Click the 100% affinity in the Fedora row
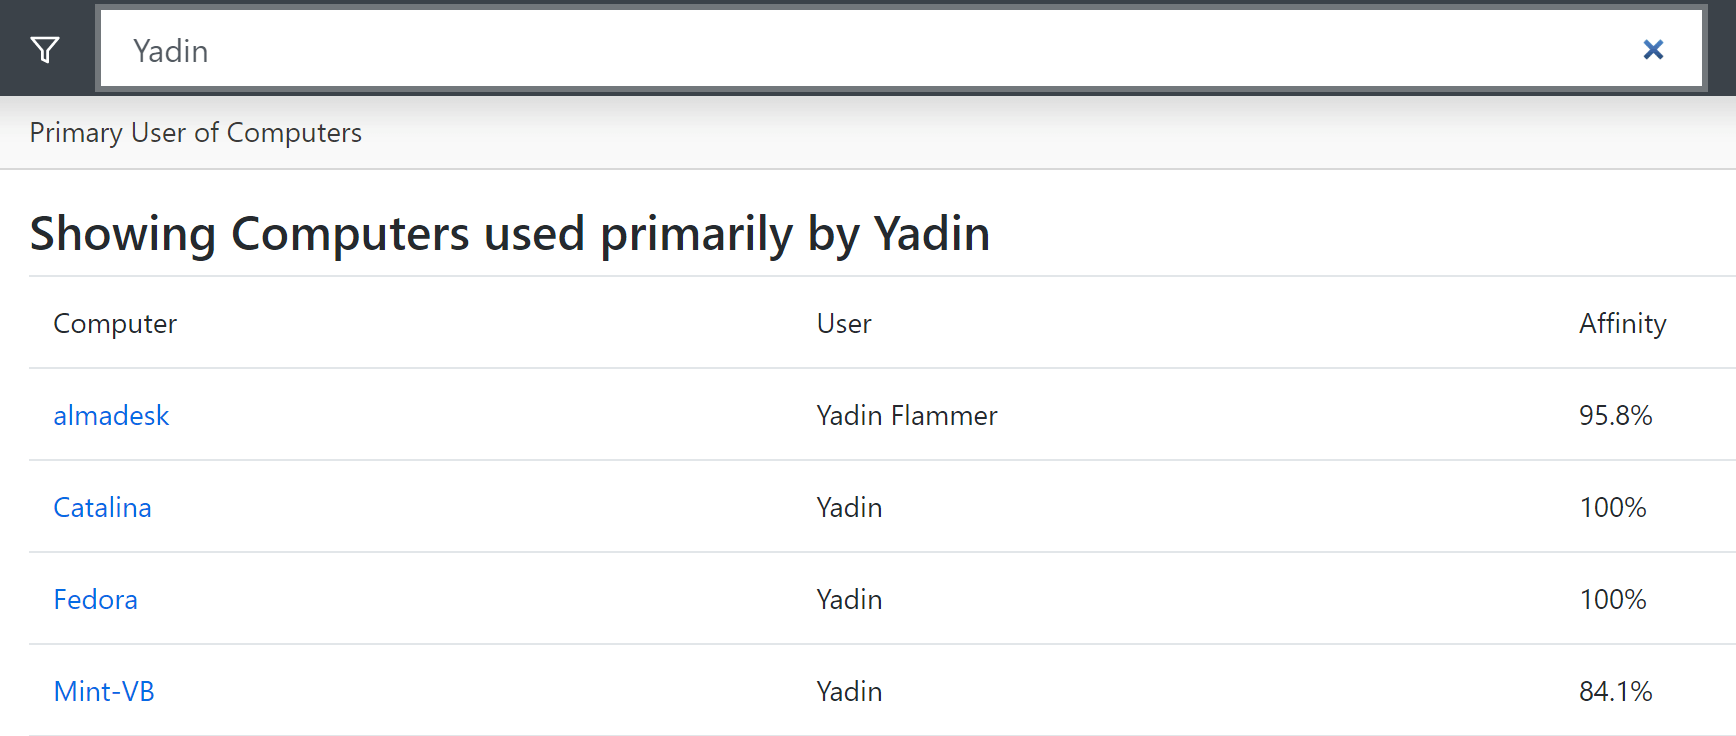This screenshot has width=1736, height=736. tap(1612, 600)
